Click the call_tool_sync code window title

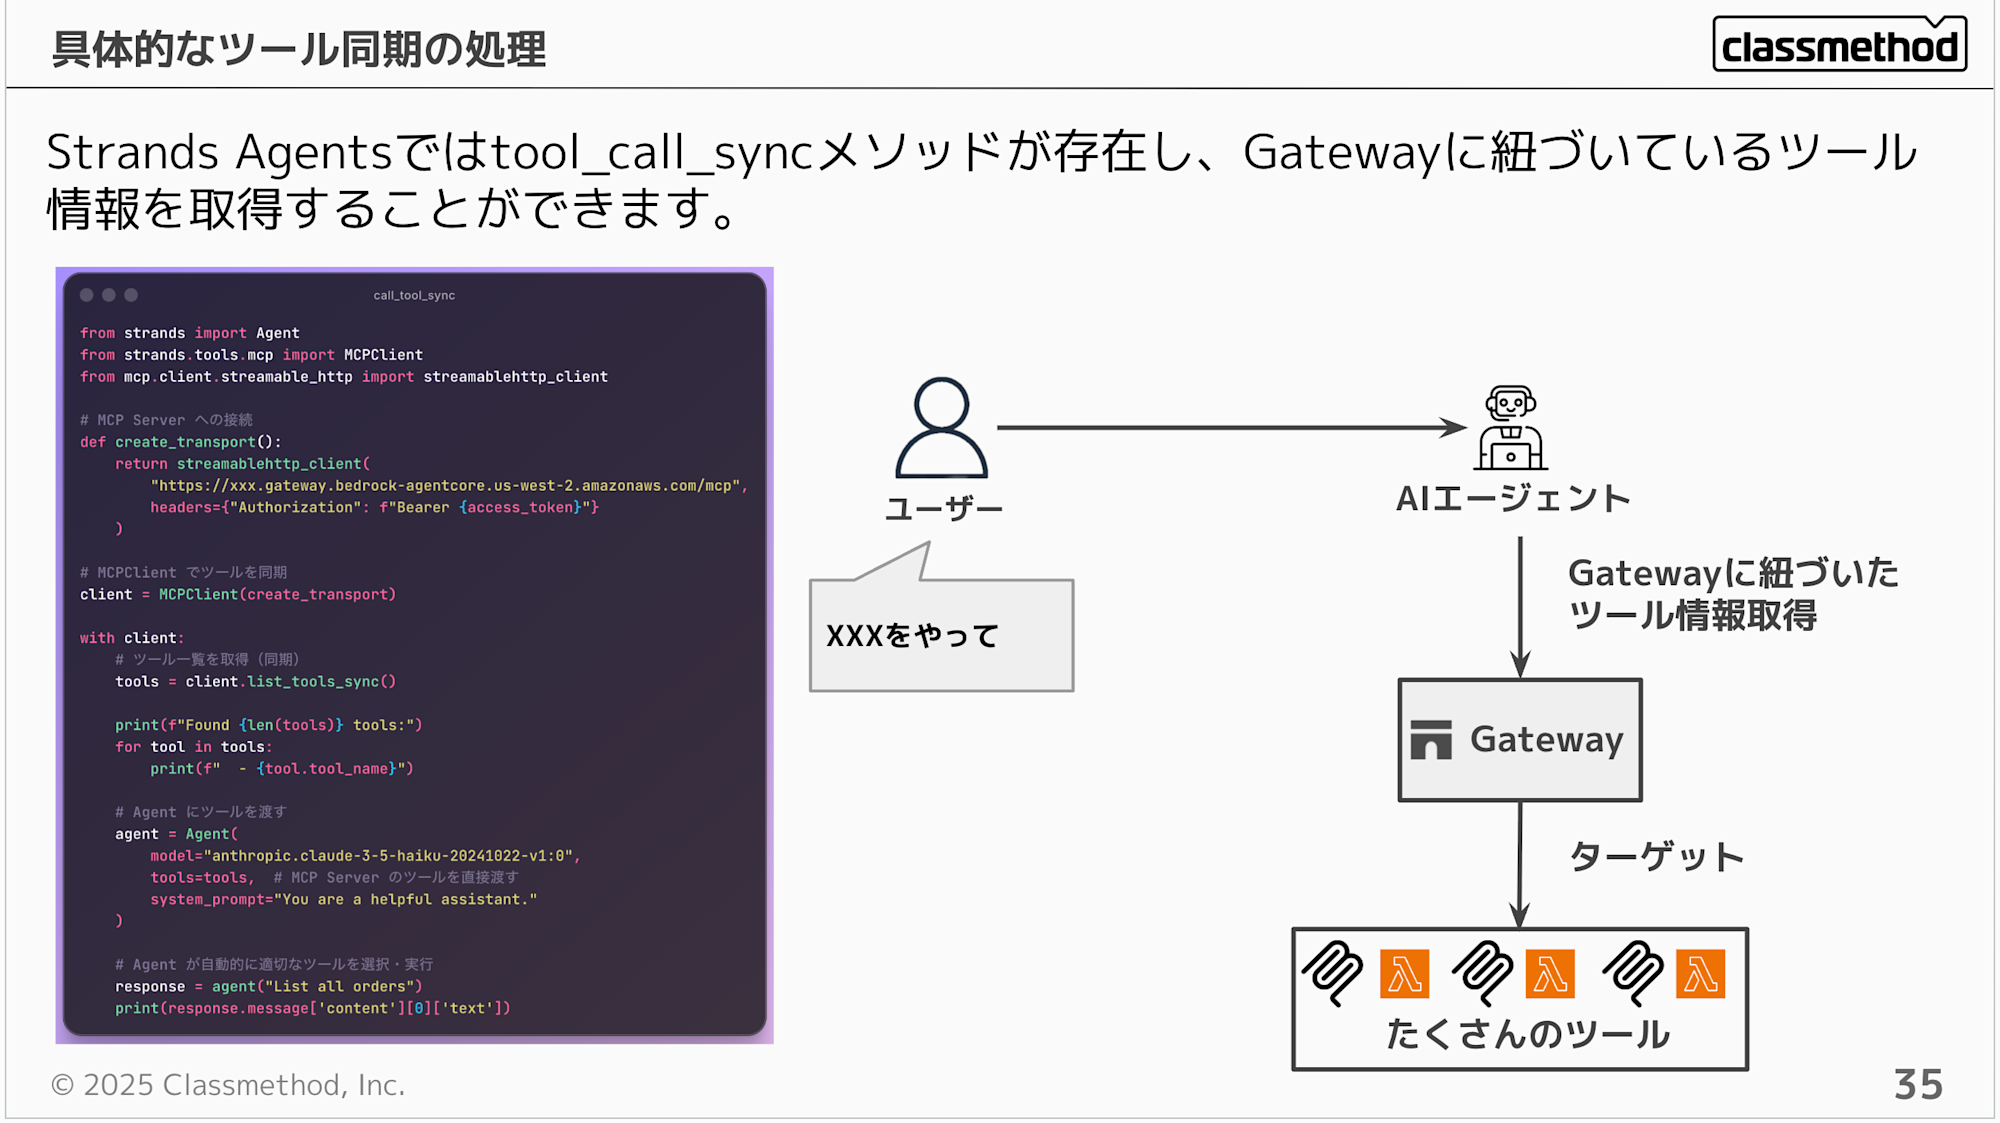point(414,295)
